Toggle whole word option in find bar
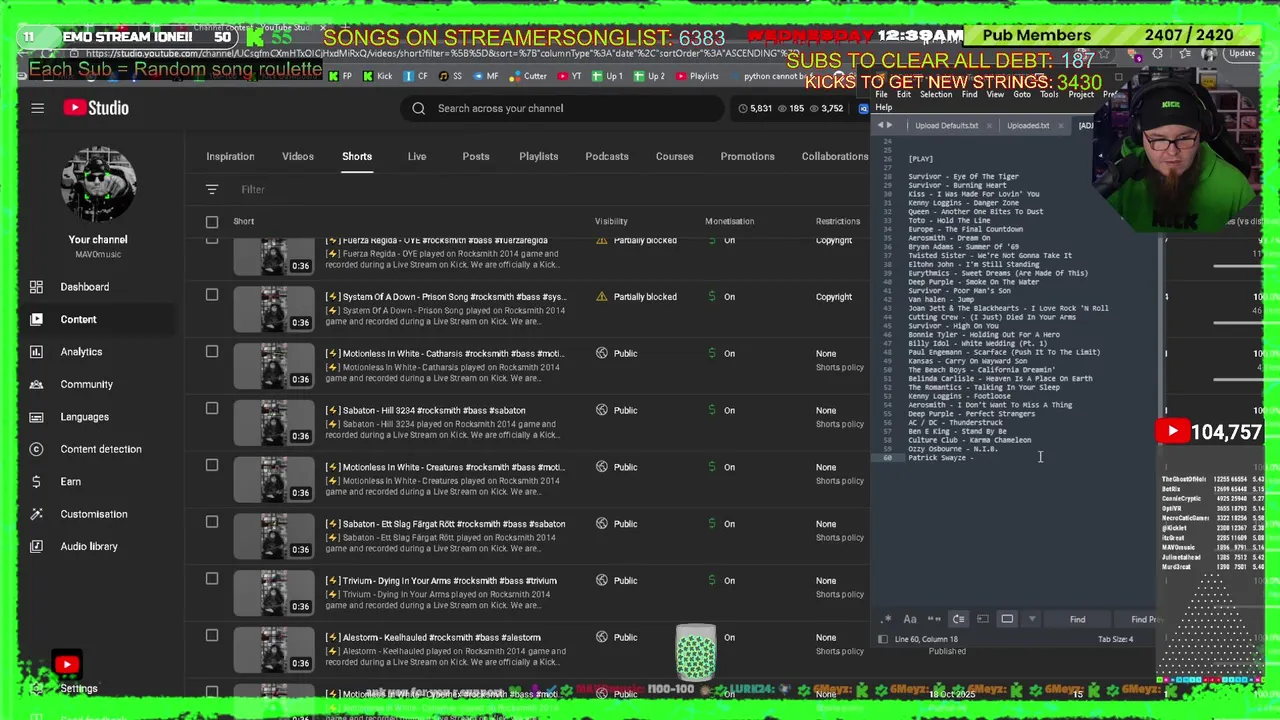1280x720 pixels. tap(934, 619)
